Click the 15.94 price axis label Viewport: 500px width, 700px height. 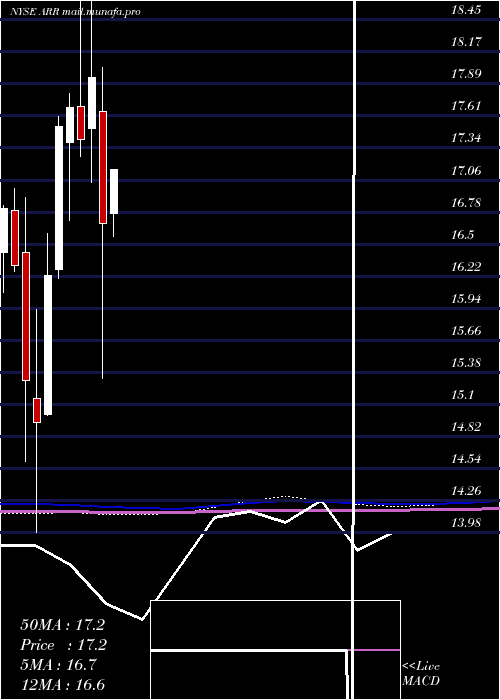click(466, 299)
